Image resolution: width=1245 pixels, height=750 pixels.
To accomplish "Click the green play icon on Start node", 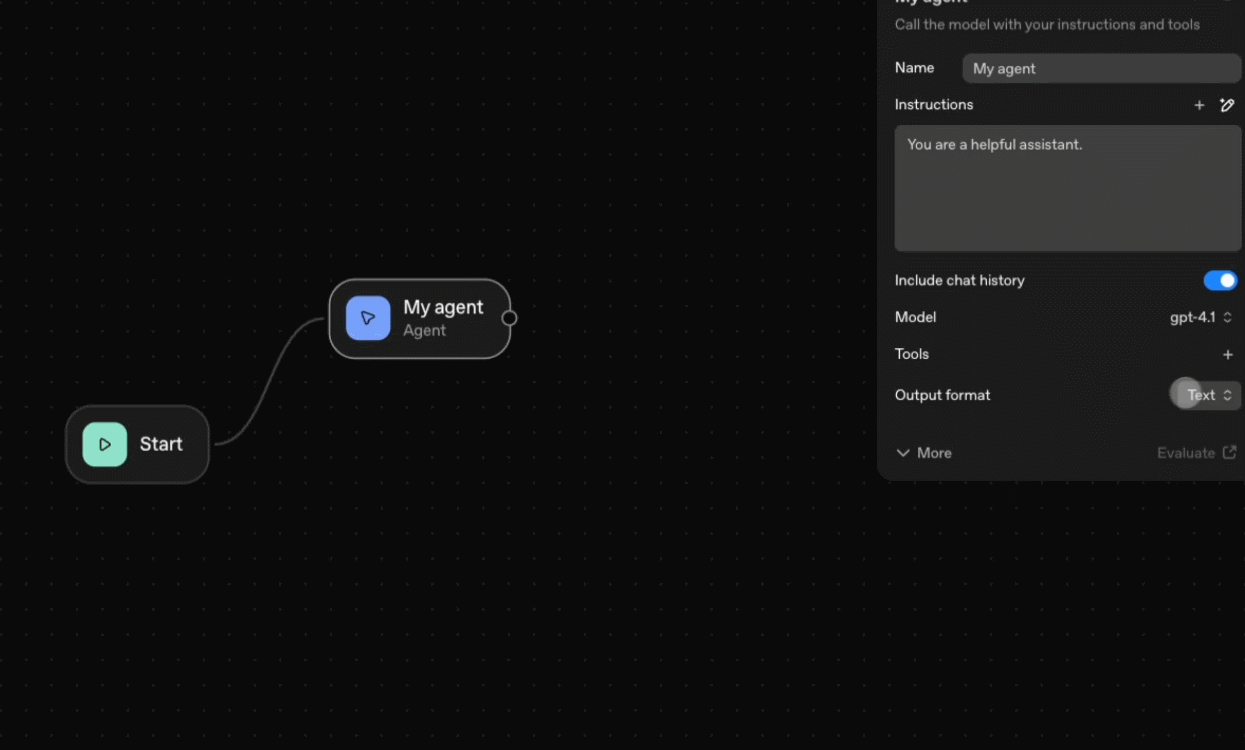I will click(x=105, y=445).
